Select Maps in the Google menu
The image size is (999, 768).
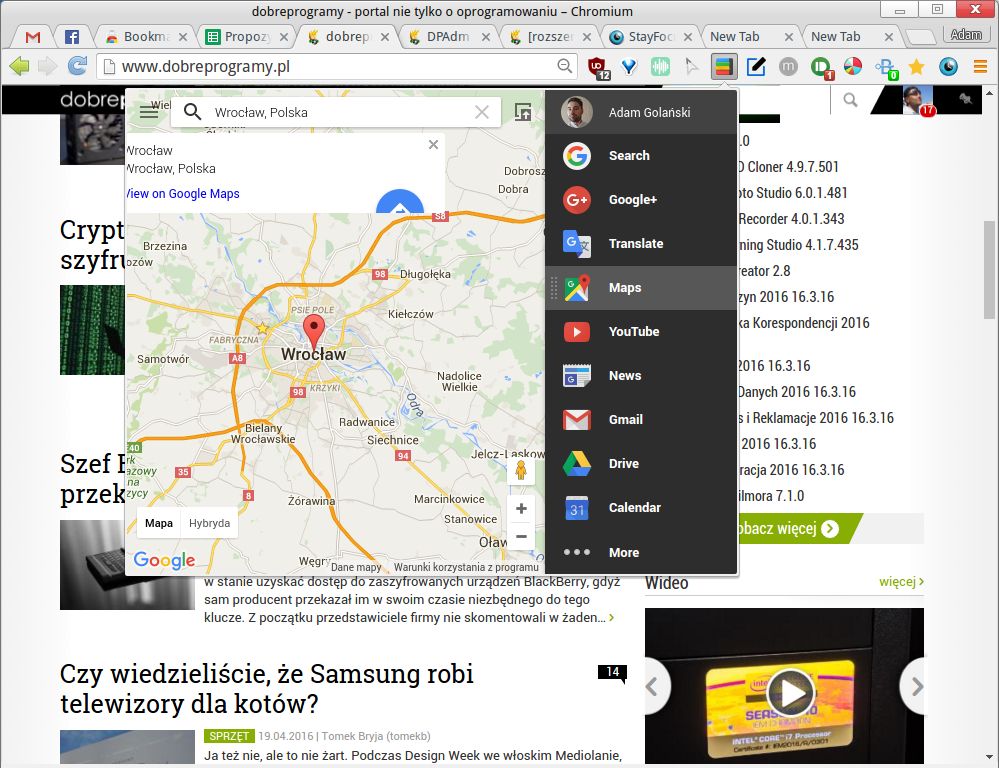click(641, 287)
